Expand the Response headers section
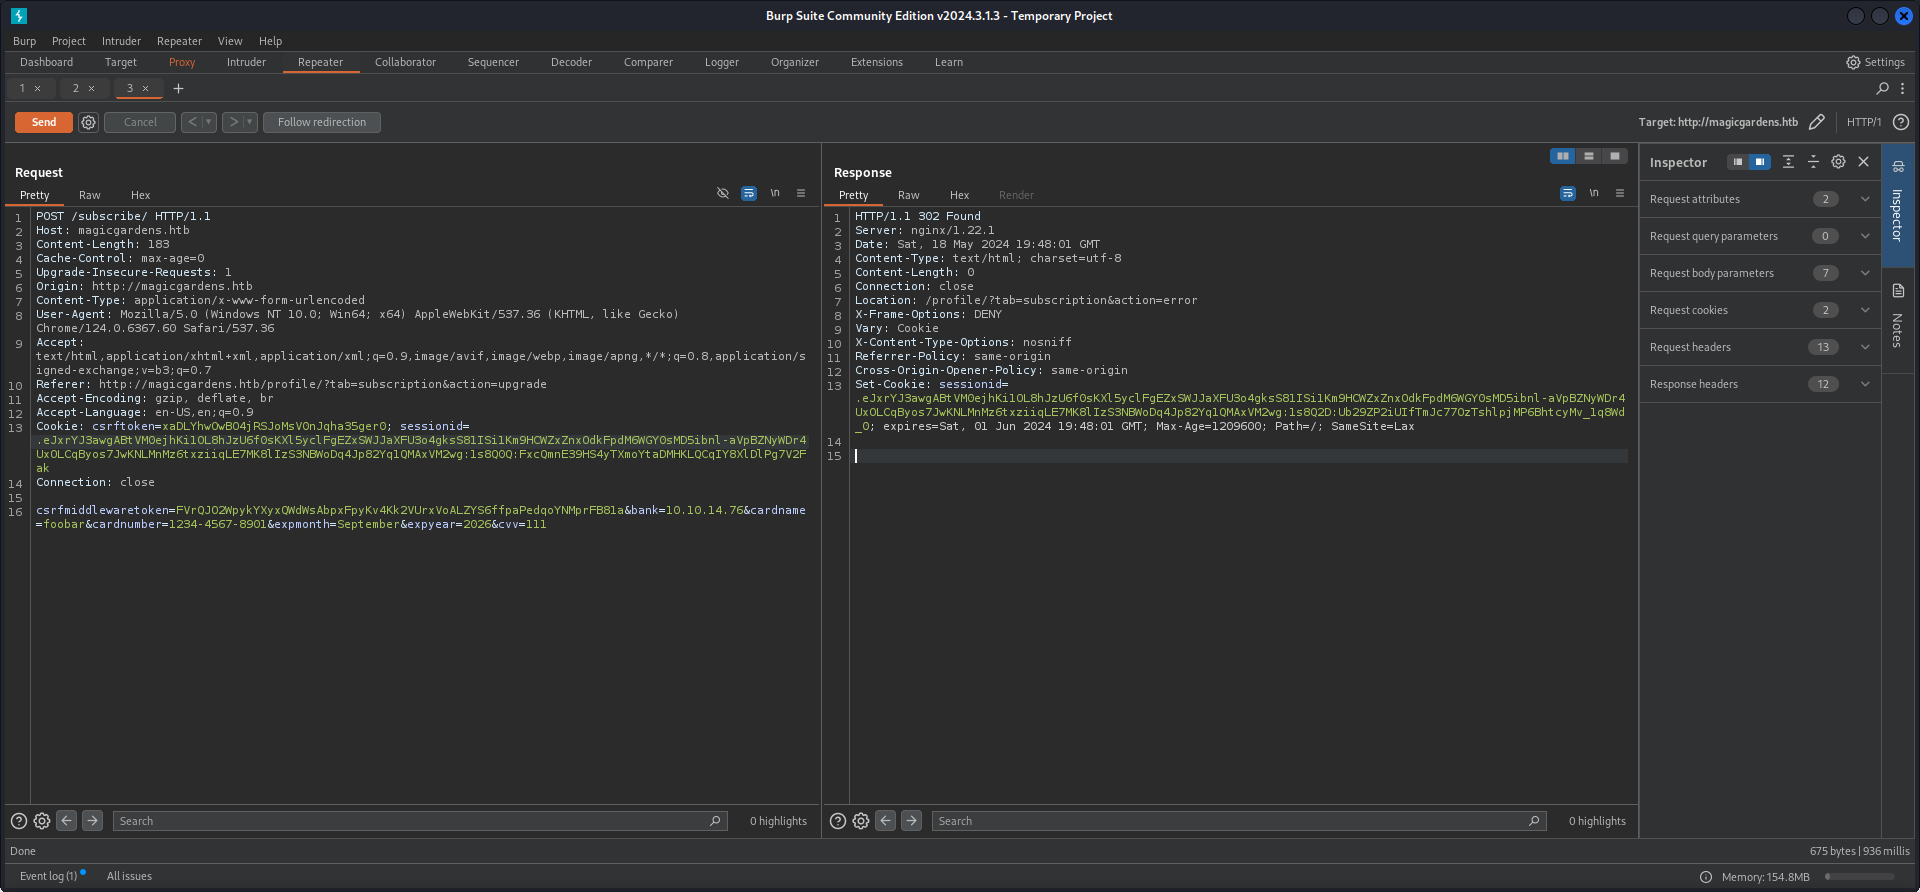 click(x=1864, y=384)
